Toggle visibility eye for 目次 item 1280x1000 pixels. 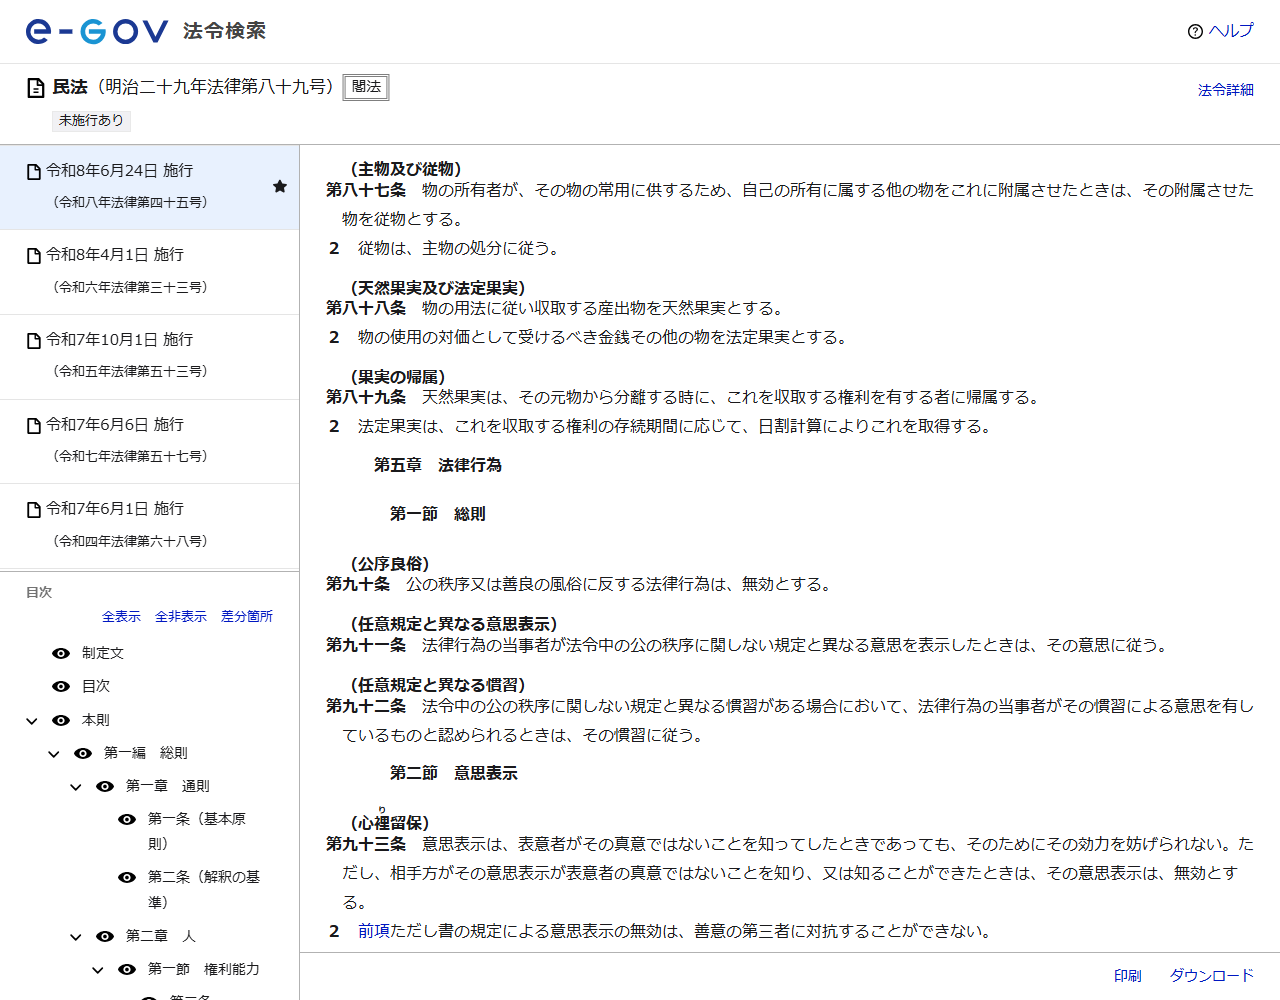point(61,686)
